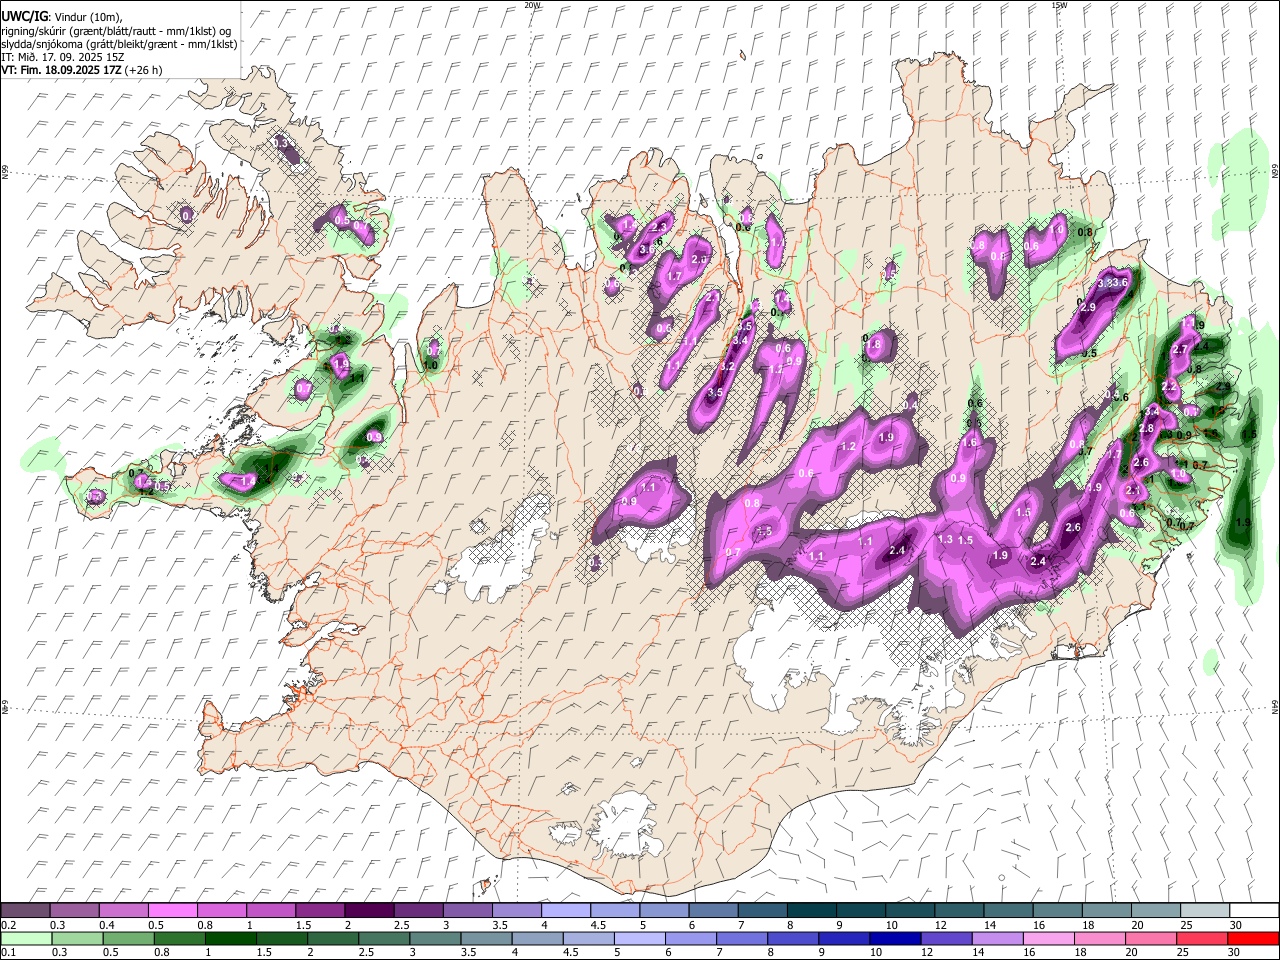Click the 'VT: Fim. 18.09.2025 17Z (+26 h)' line
Screen dimensions: 1280x960
tap(82, 70)
